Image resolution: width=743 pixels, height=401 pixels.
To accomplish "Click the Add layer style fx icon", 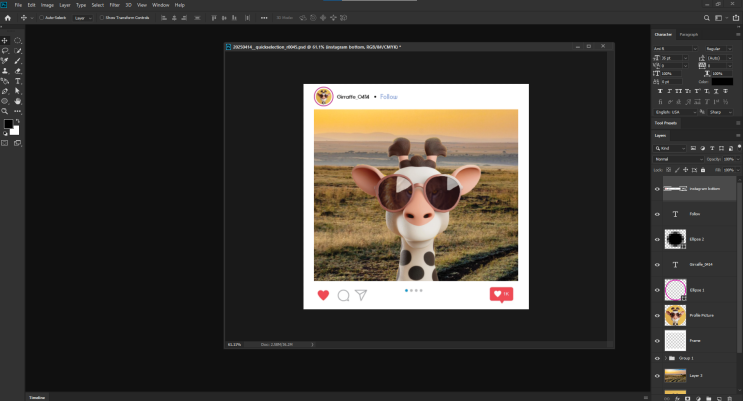I will 677,399.
